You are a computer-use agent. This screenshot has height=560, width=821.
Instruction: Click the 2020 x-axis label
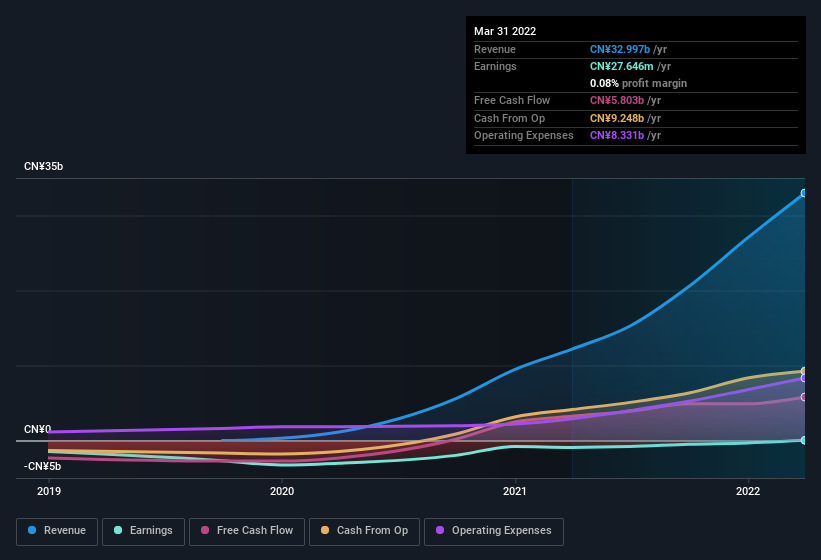point(282,491)
